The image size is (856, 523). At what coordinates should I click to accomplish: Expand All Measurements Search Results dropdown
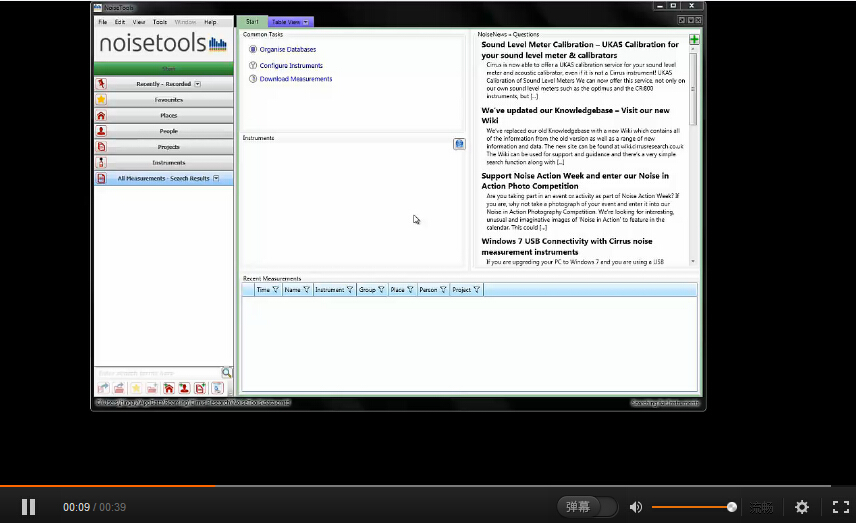coord(216,179)
